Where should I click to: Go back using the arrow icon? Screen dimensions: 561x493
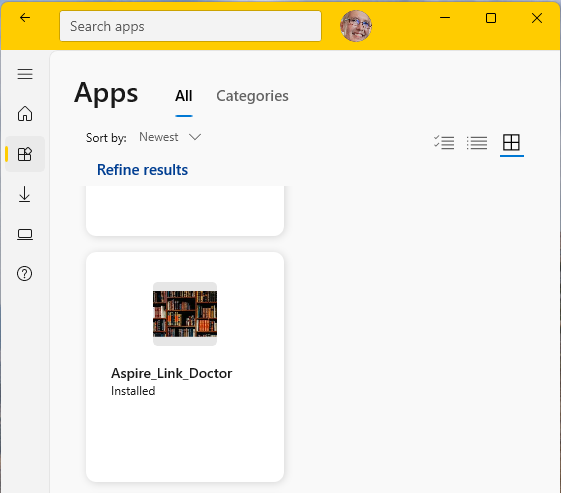tap(25, 18)
